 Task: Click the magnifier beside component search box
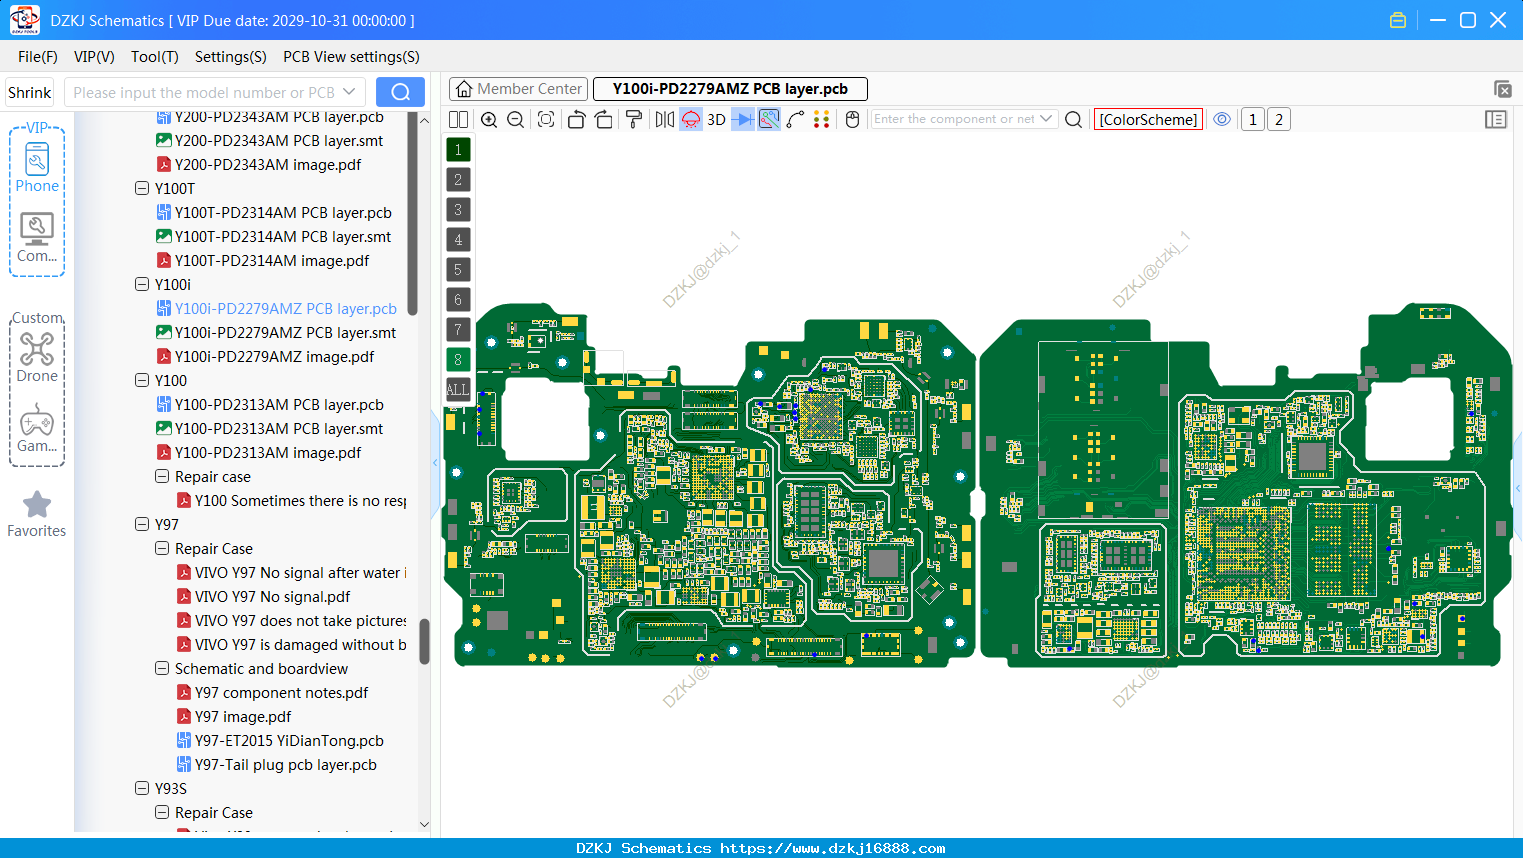[x=1073, y=120]
